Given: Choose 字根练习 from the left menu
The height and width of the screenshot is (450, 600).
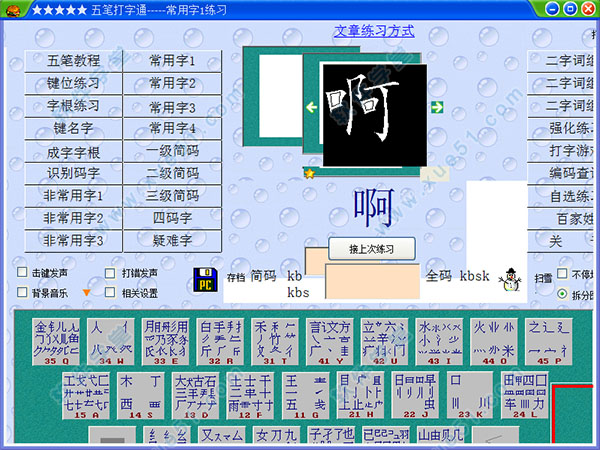Looking at the screenshot, I should point(73,106).
